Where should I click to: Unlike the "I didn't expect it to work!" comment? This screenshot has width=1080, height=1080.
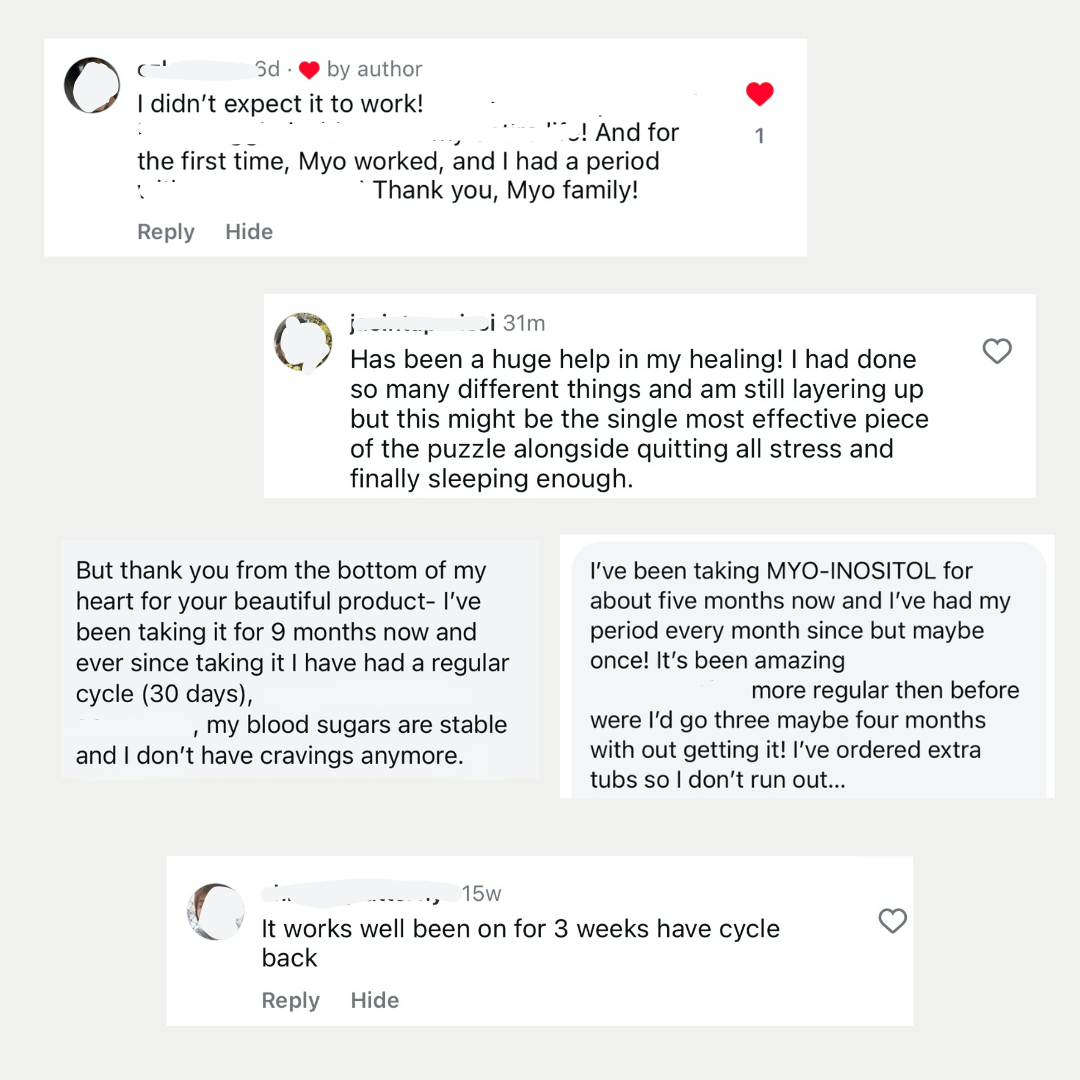tap(760, 94)
